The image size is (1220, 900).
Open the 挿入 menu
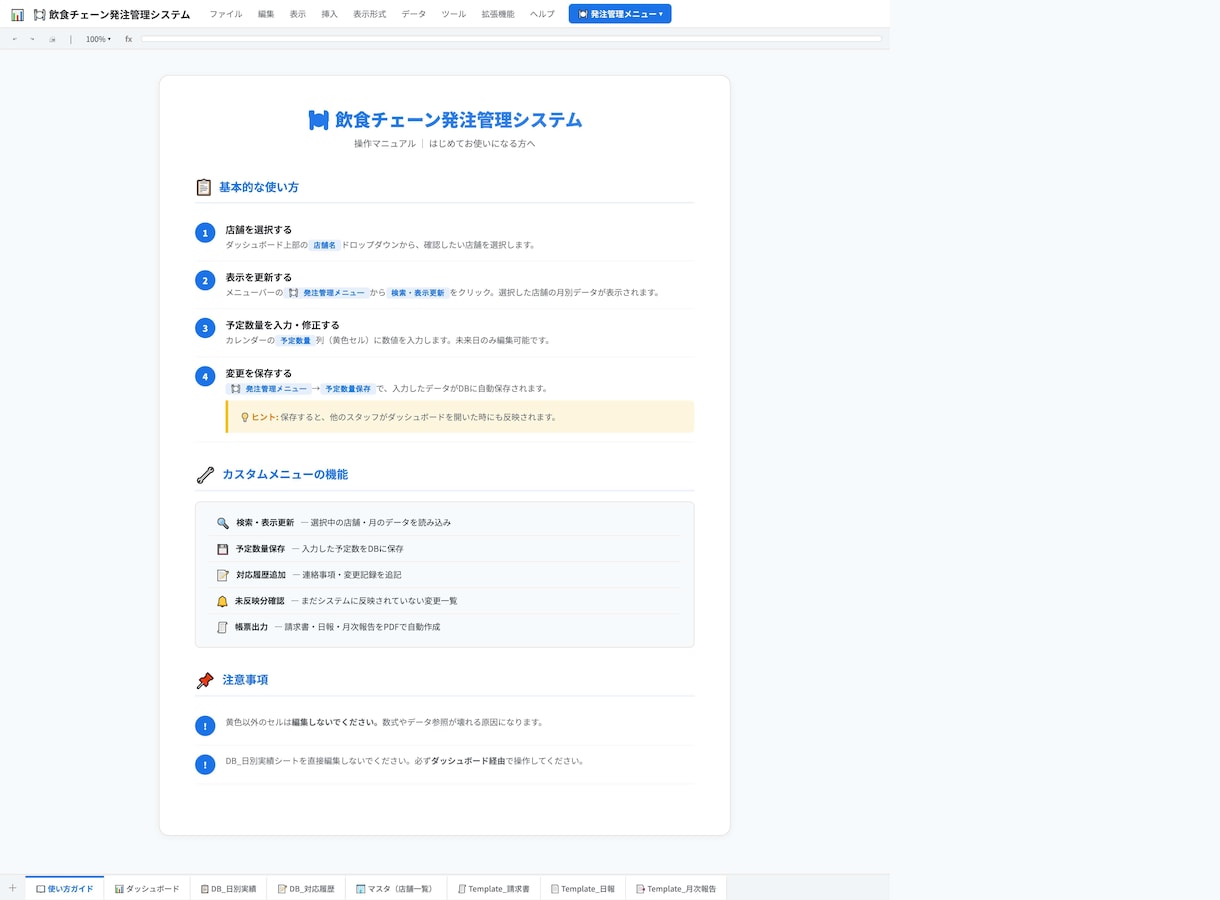click(x=330, y=14)
